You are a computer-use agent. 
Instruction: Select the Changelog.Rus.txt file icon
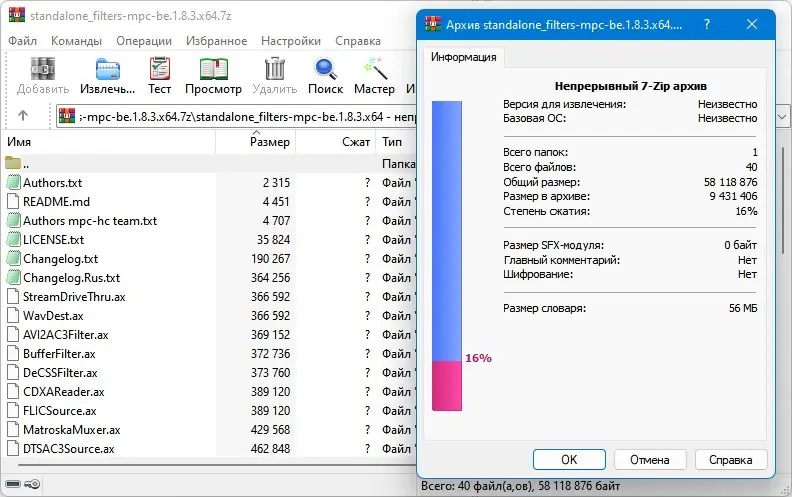coord(13,277)
